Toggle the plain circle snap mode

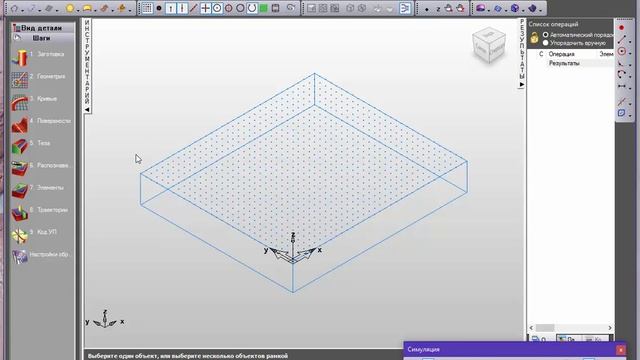240,8
